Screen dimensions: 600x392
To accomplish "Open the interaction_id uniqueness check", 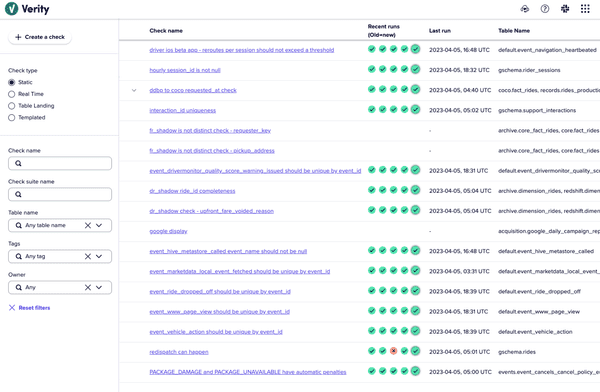I will (x=183, y=110).
